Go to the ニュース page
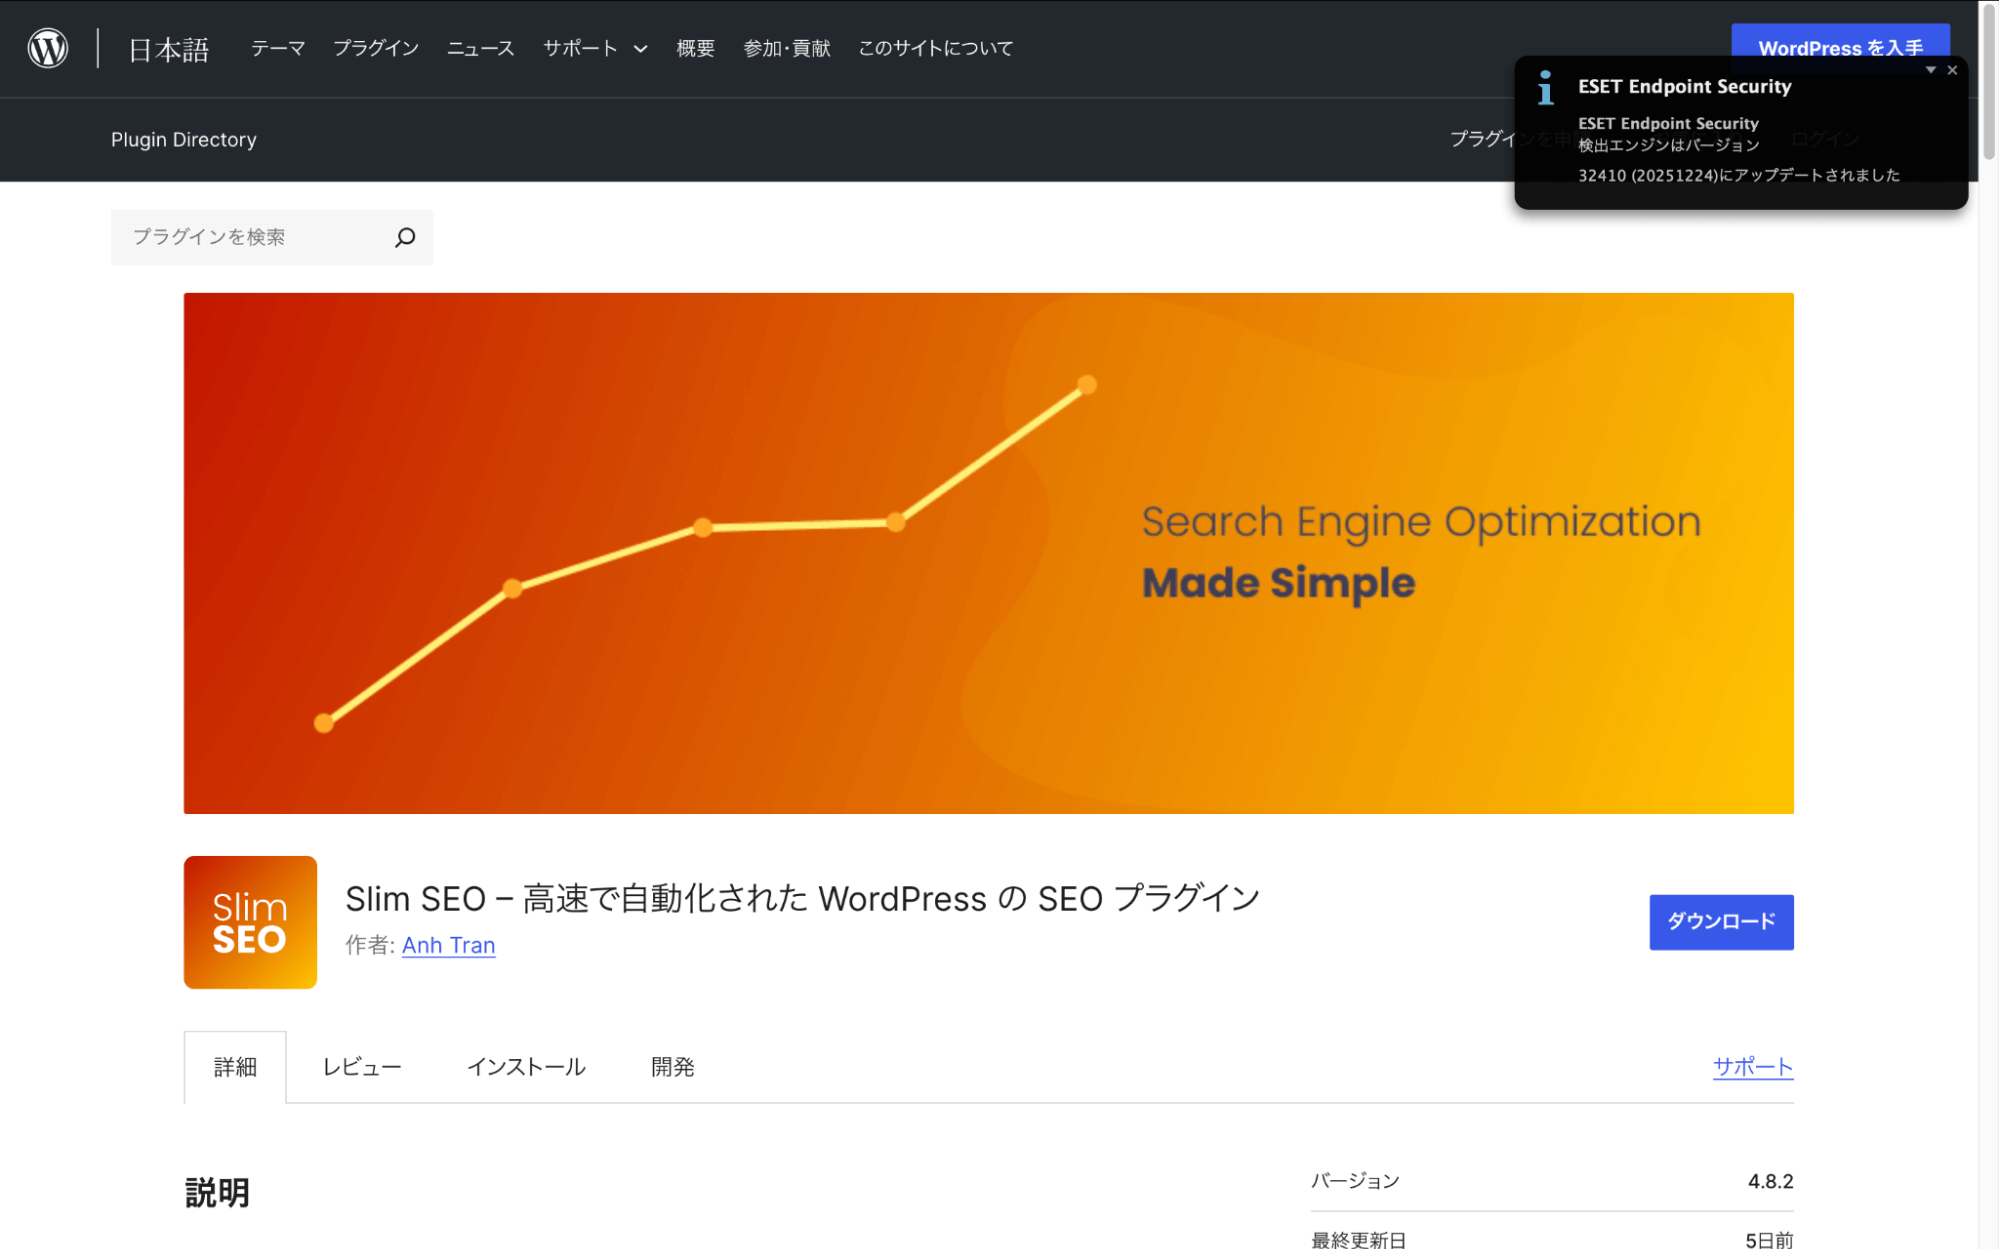 [x=480, y=48]
